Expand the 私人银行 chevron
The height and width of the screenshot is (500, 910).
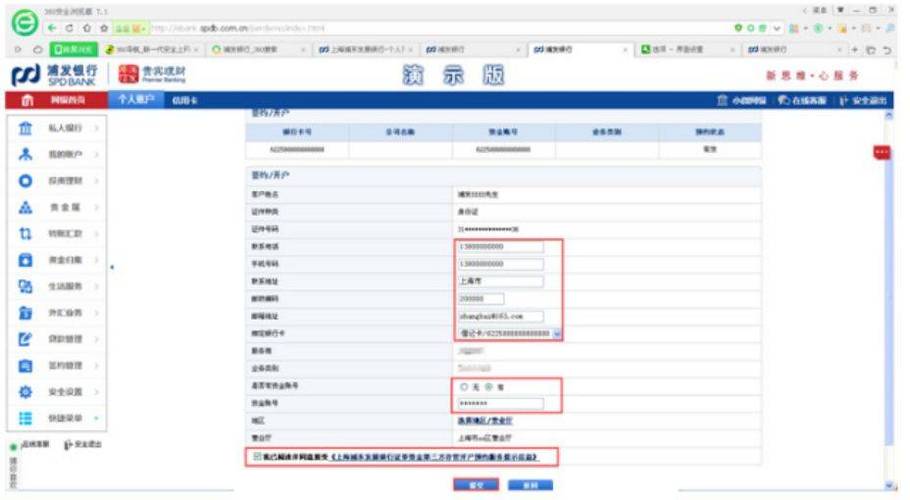pos(96,128)
